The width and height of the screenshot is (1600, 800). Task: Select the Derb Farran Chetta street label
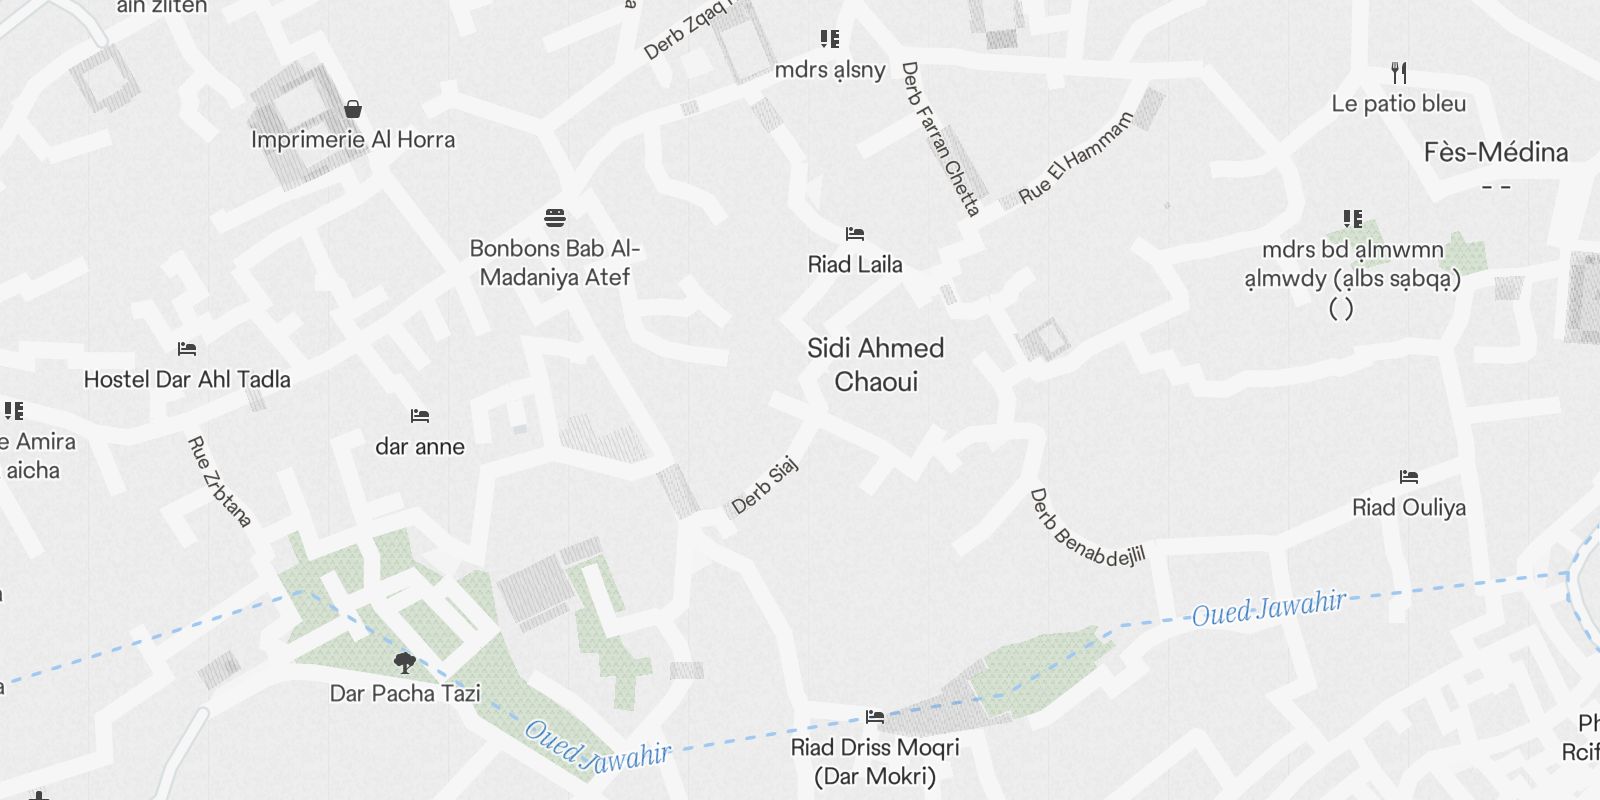point(940,139)
